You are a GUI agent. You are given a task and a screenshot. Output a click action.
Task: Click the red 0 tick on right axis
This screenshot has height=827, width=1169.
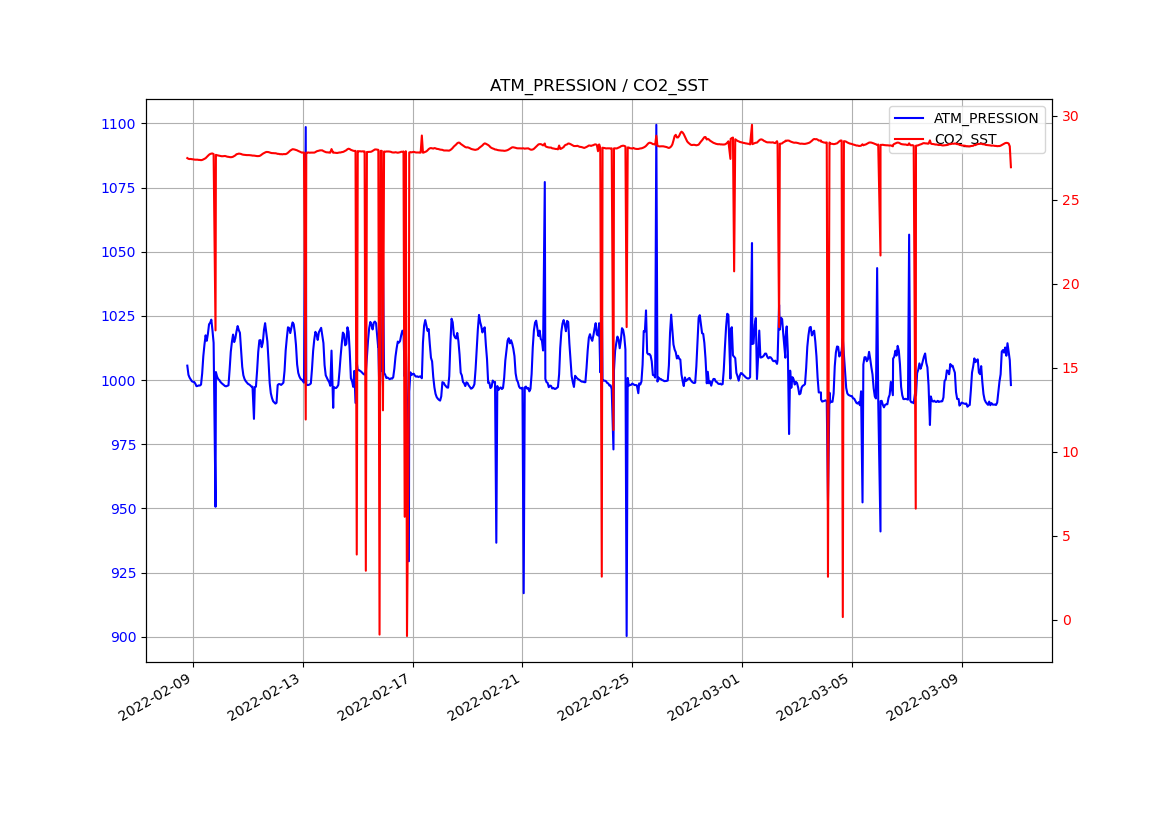tap(1066, 620)
